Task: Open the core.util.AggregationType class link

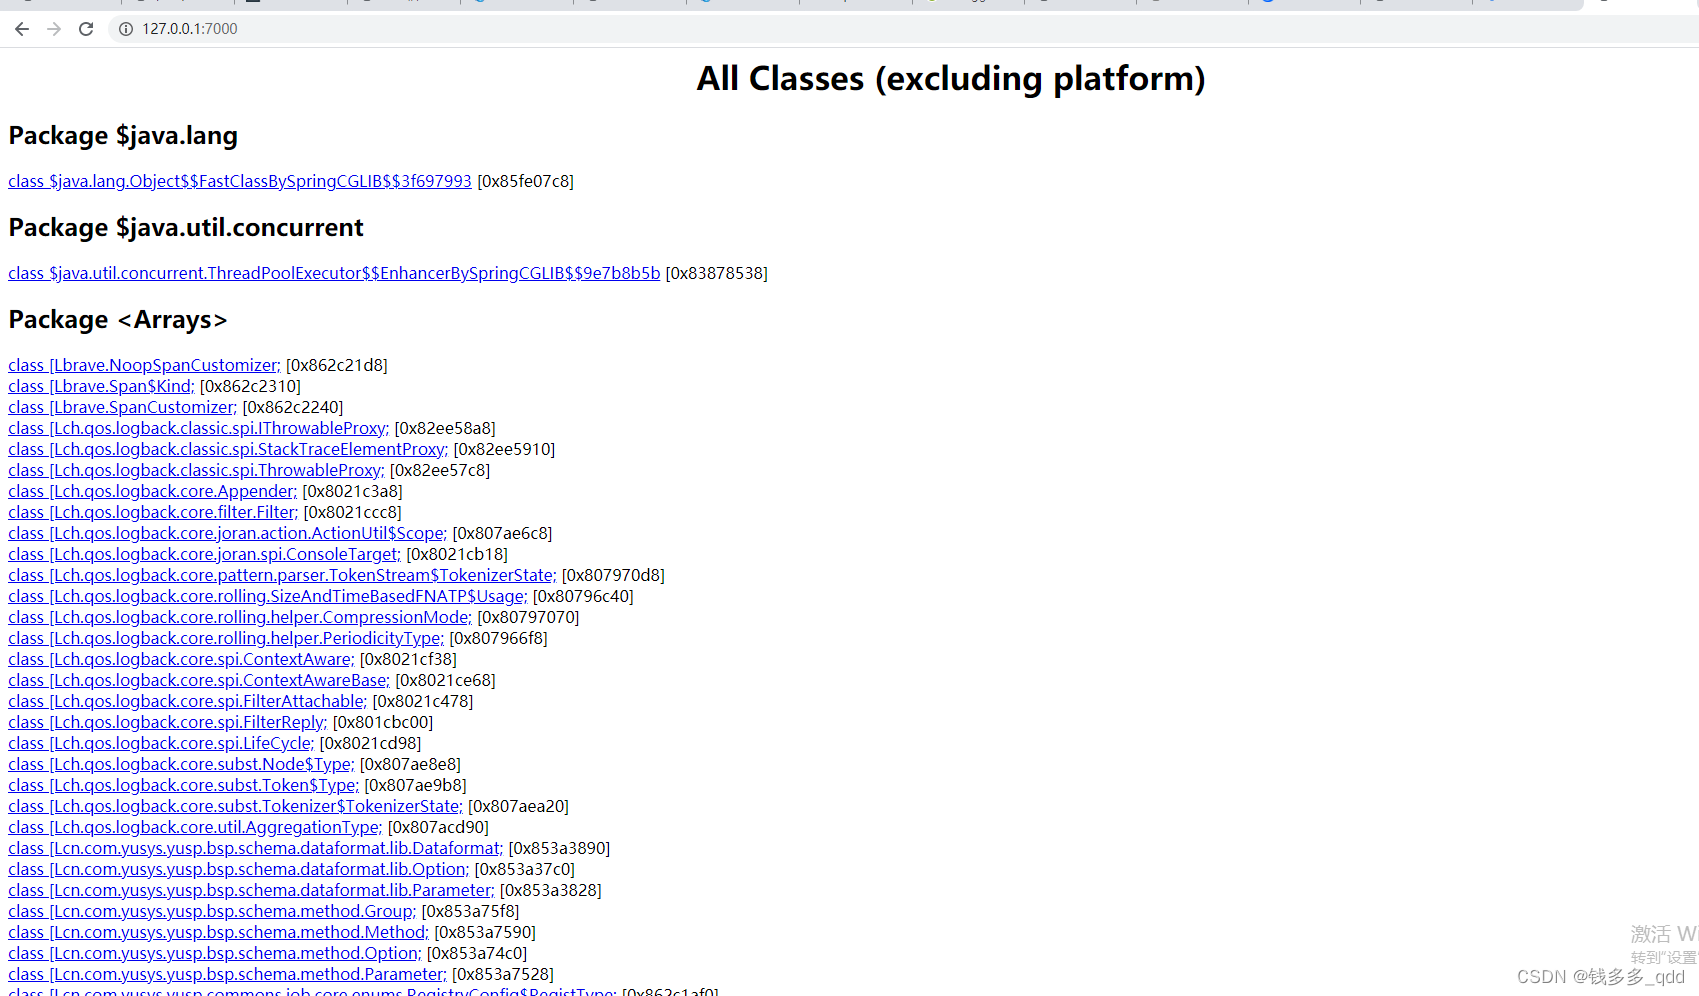Action: pos(194,827)
